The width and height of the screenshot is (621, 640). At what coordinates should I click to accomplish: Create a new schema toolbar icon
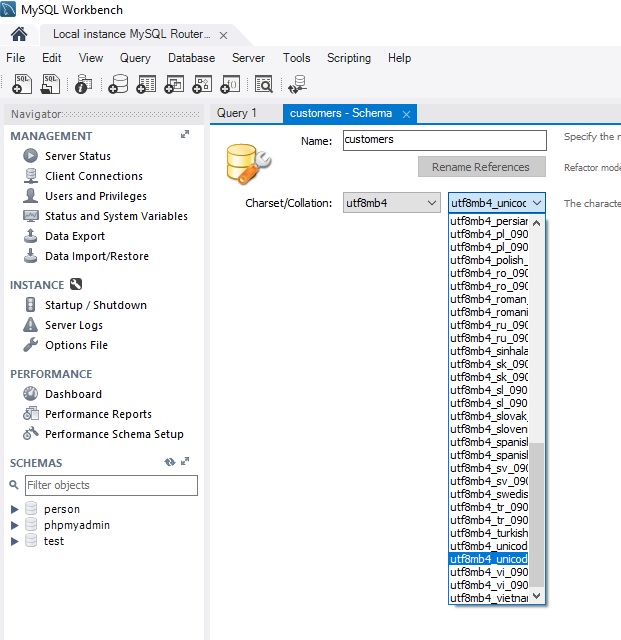click(x=118, y=84)
